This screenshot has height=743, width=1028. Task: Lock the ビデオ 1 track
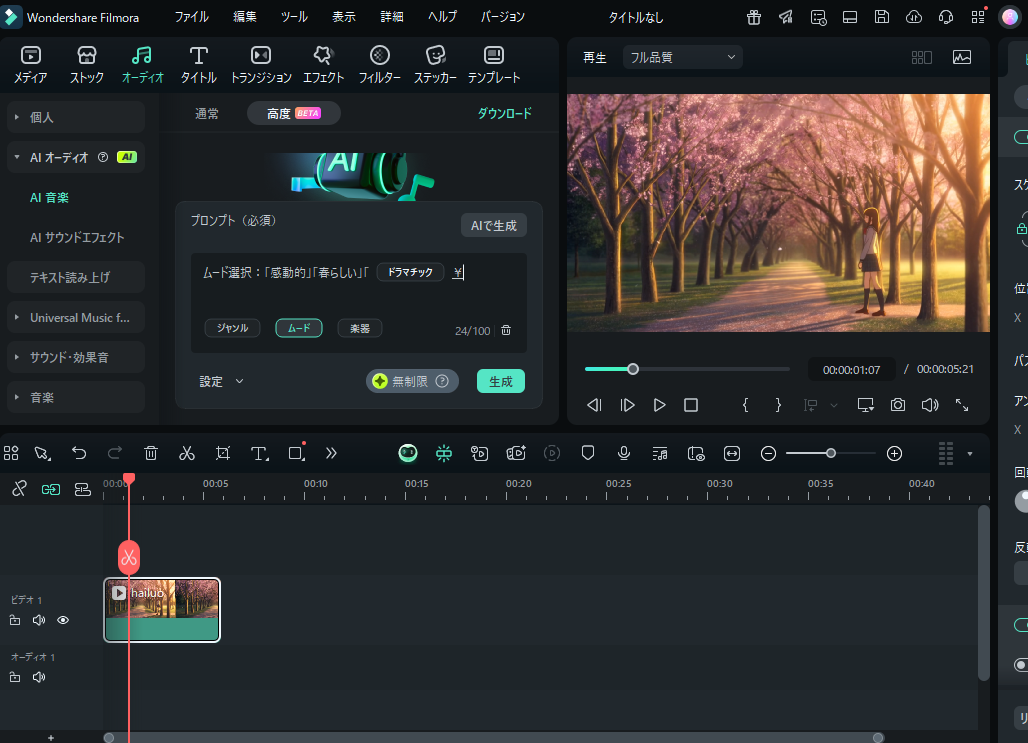15,620
